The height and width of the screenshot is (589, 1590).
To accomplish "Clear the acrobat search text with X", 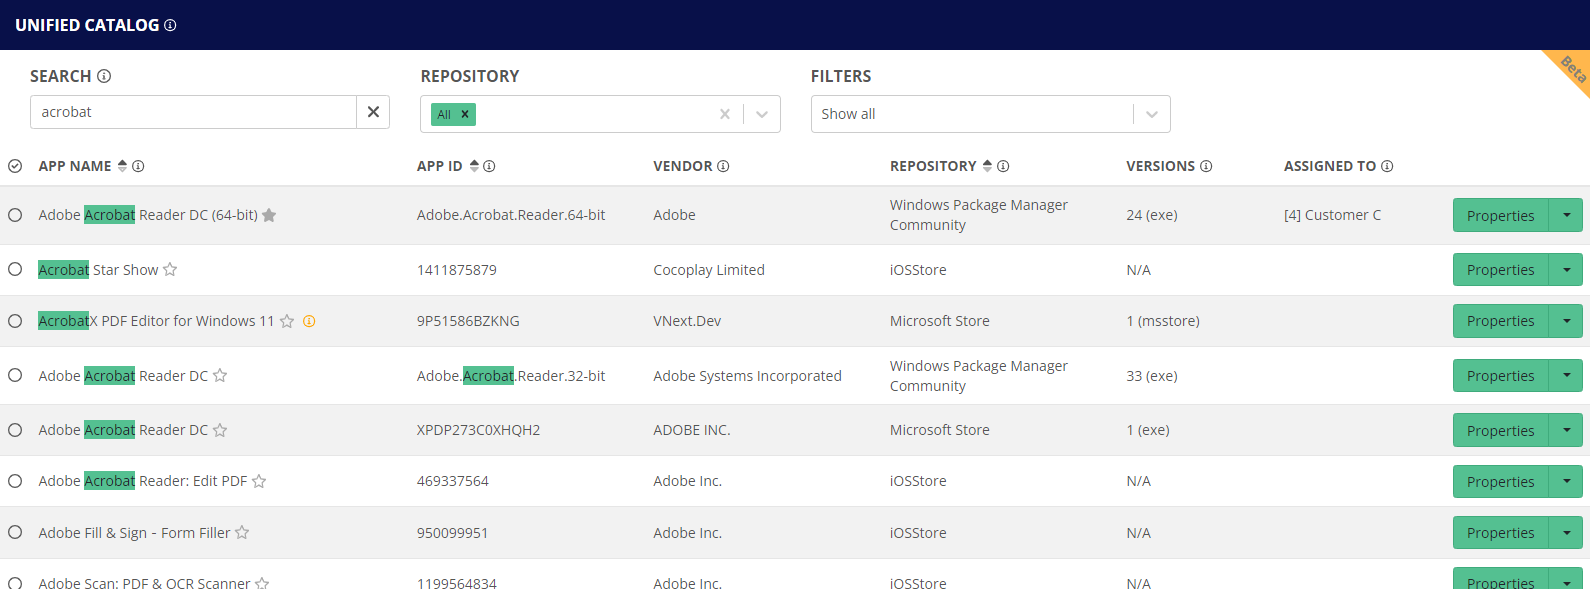I will [x=373, y=112].
